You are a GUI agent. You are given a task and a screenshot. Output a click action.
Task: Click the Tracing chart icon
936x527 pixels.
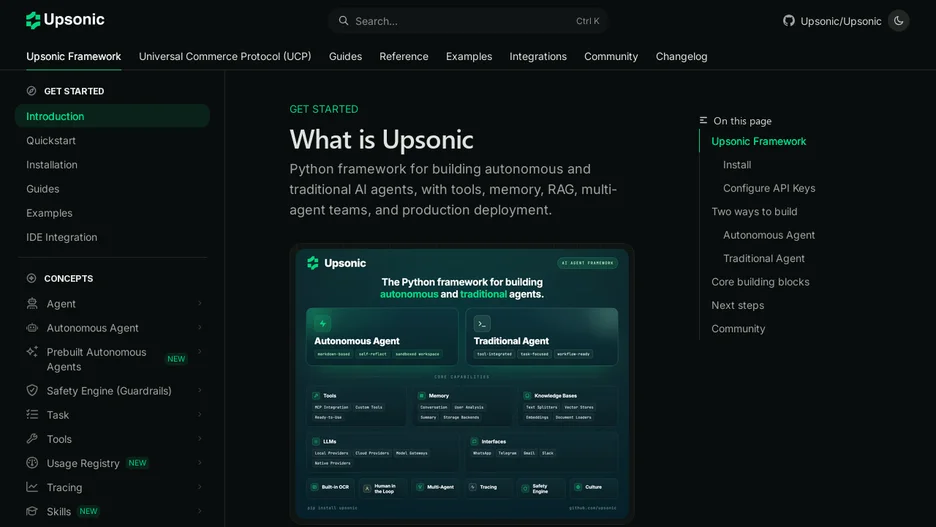(32, 487)
